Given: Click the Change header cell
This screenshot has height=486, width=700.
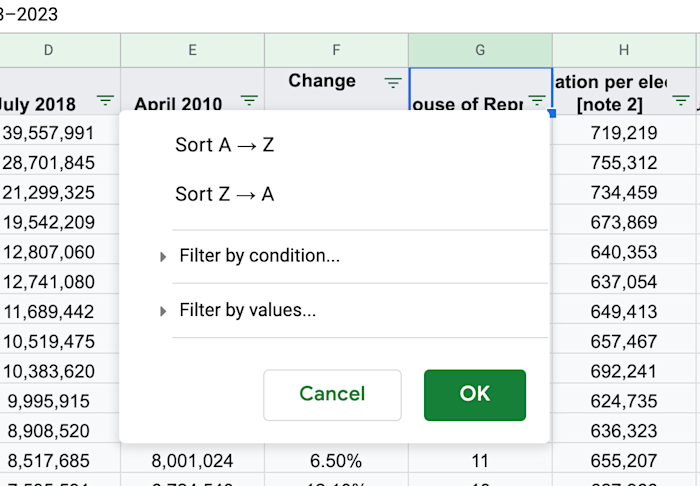Looking at the screenshot, I should point(337,89).
